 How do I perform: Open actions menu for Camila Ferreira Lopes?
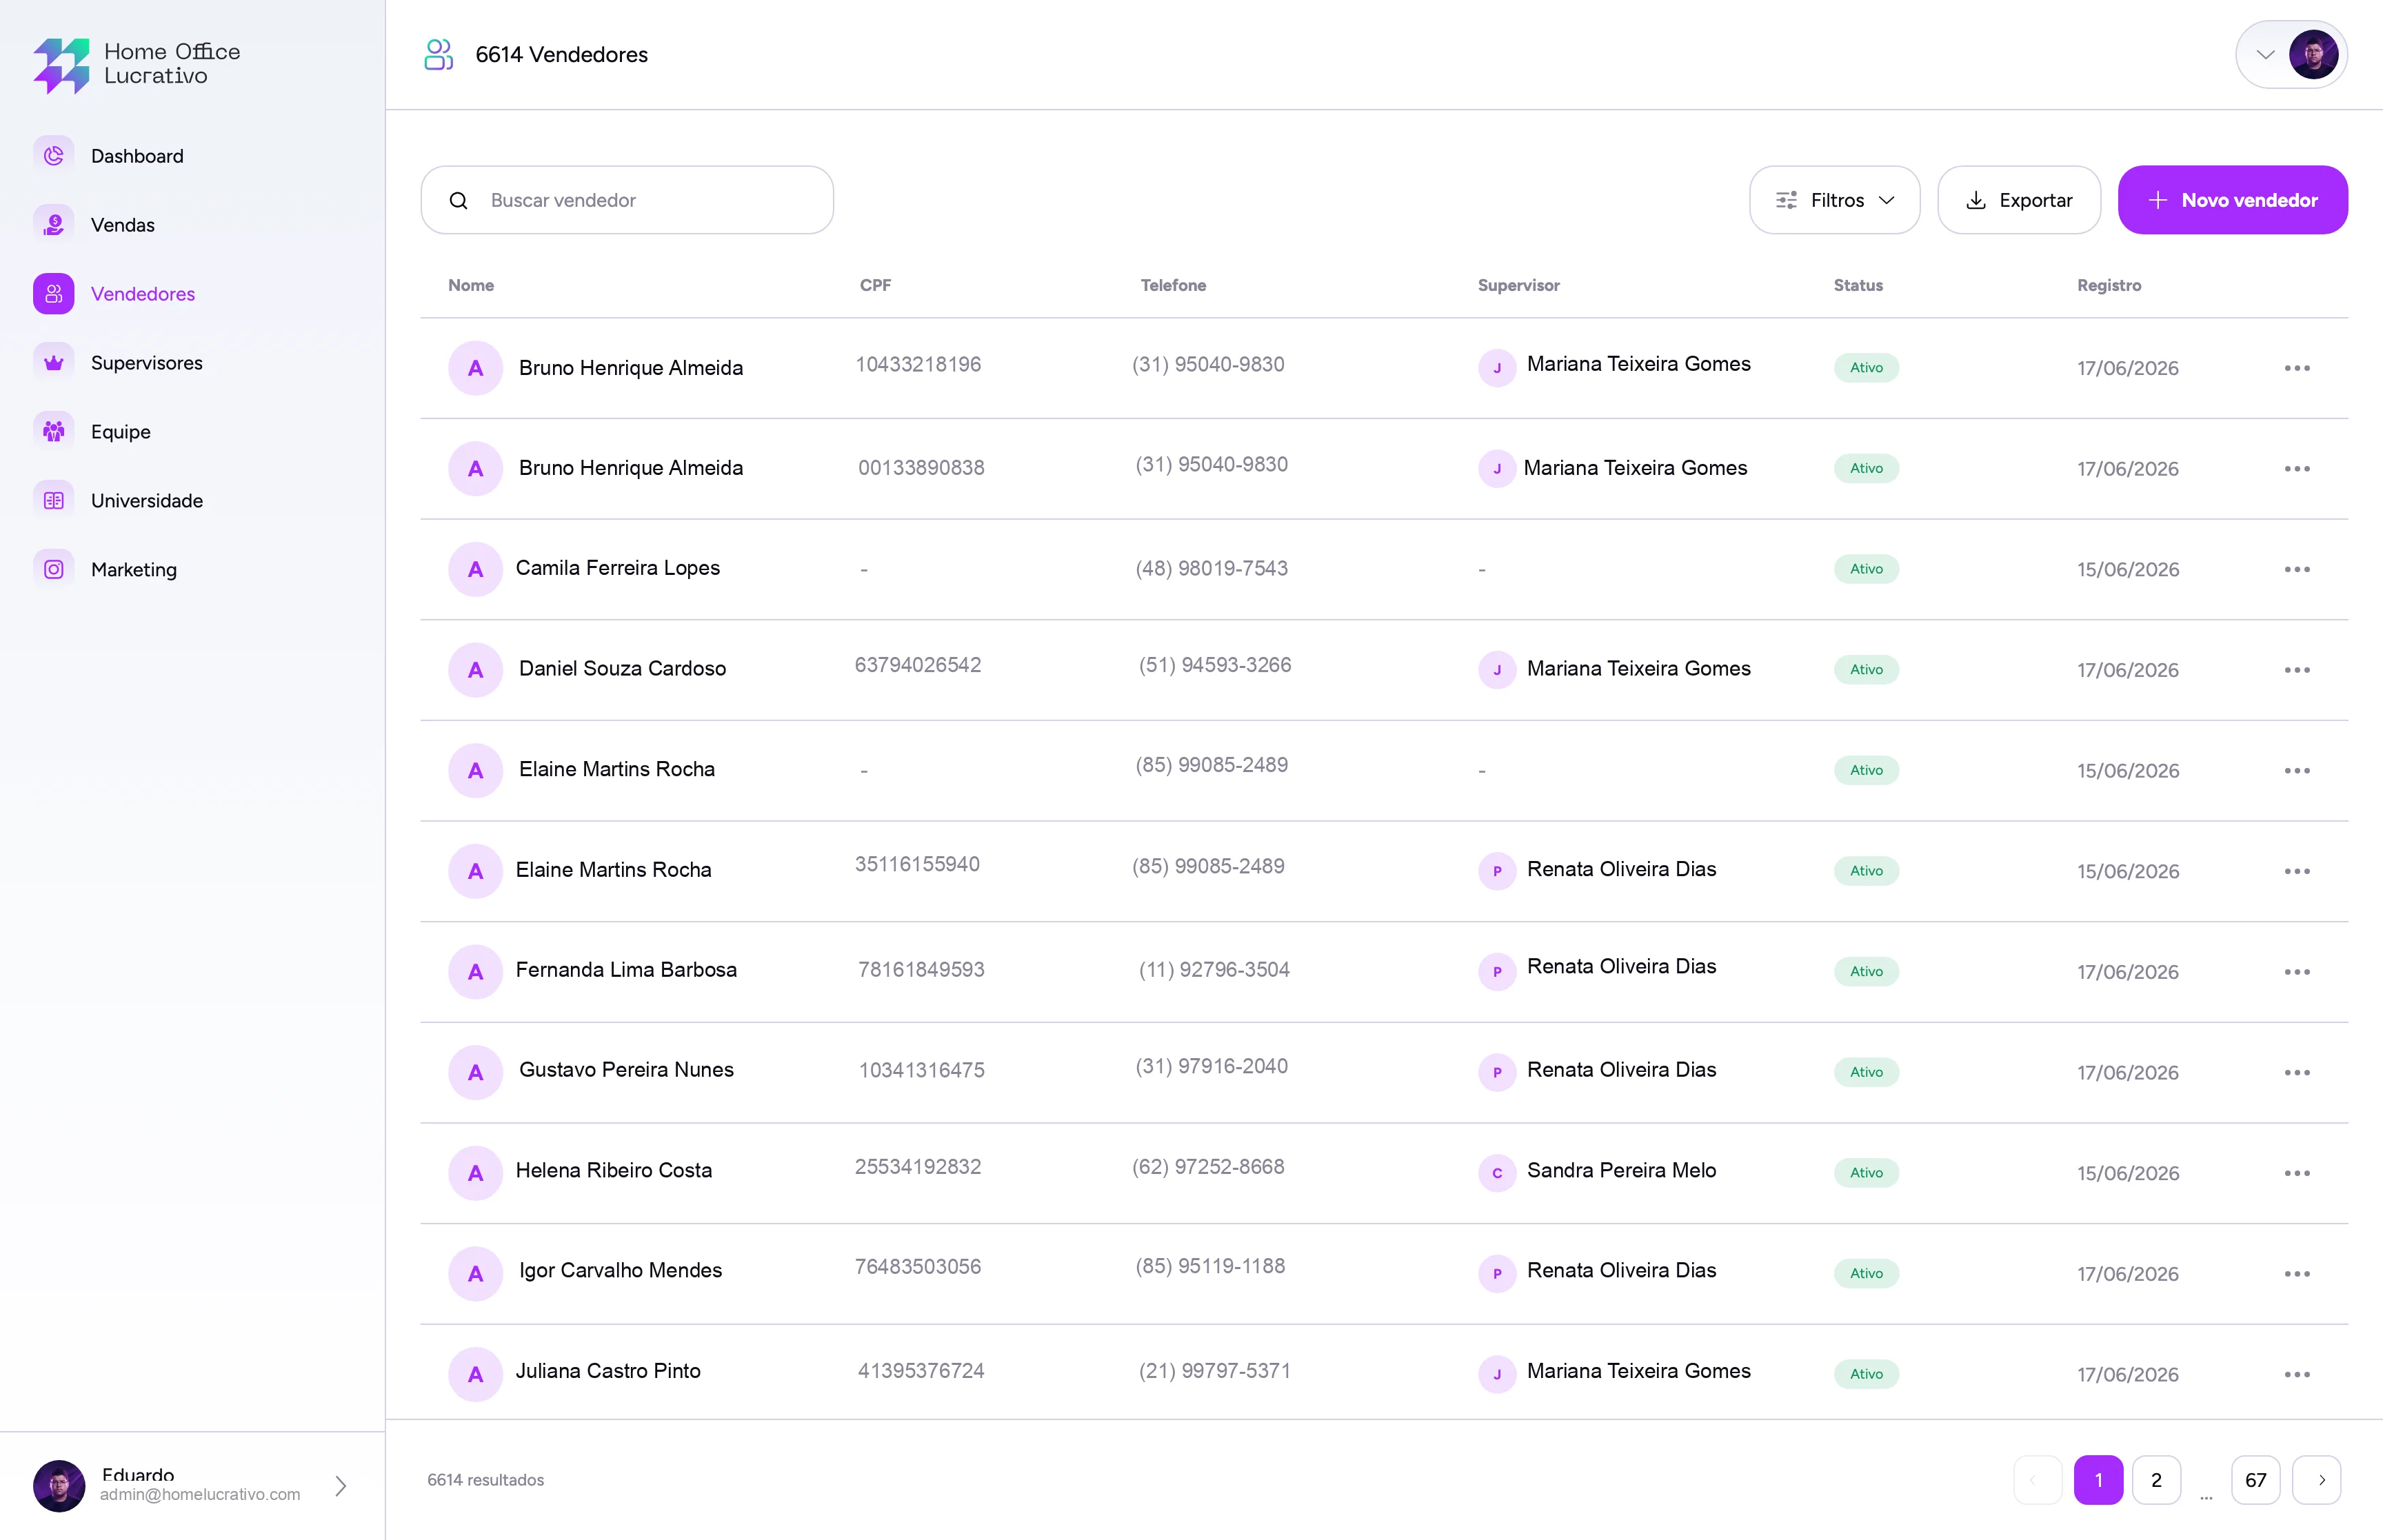point(2297,569)
